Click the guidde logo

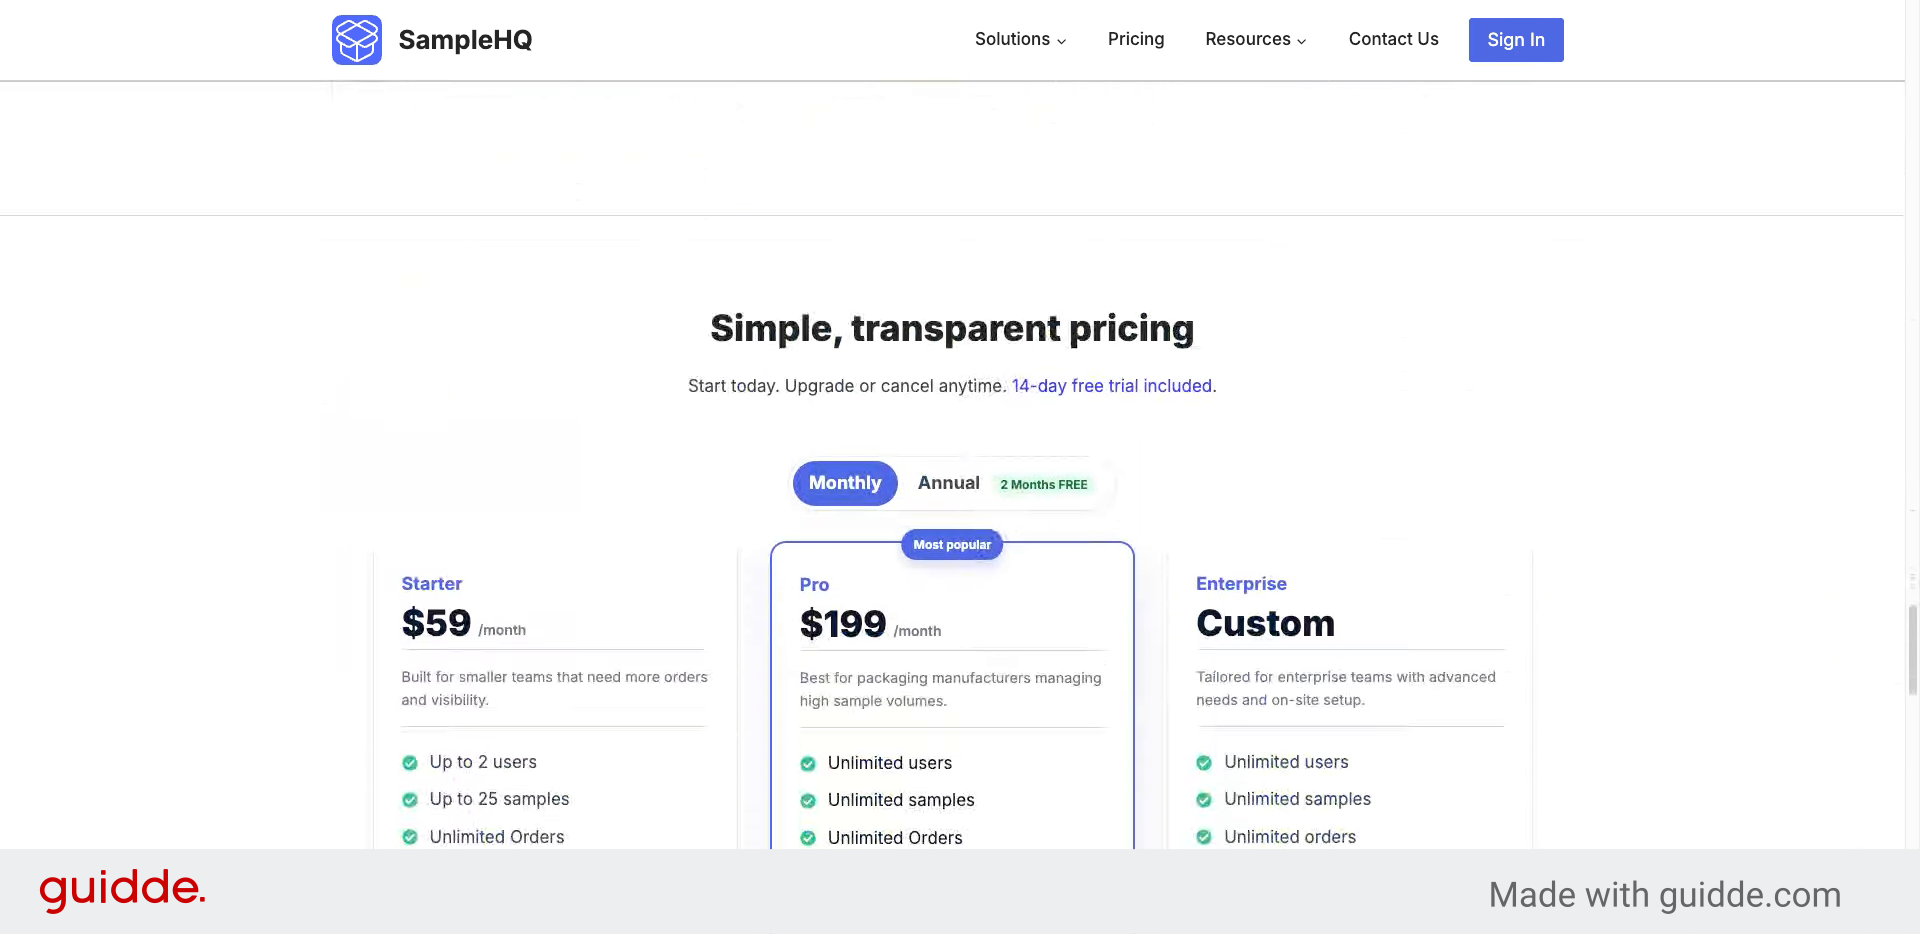(122, 890)
